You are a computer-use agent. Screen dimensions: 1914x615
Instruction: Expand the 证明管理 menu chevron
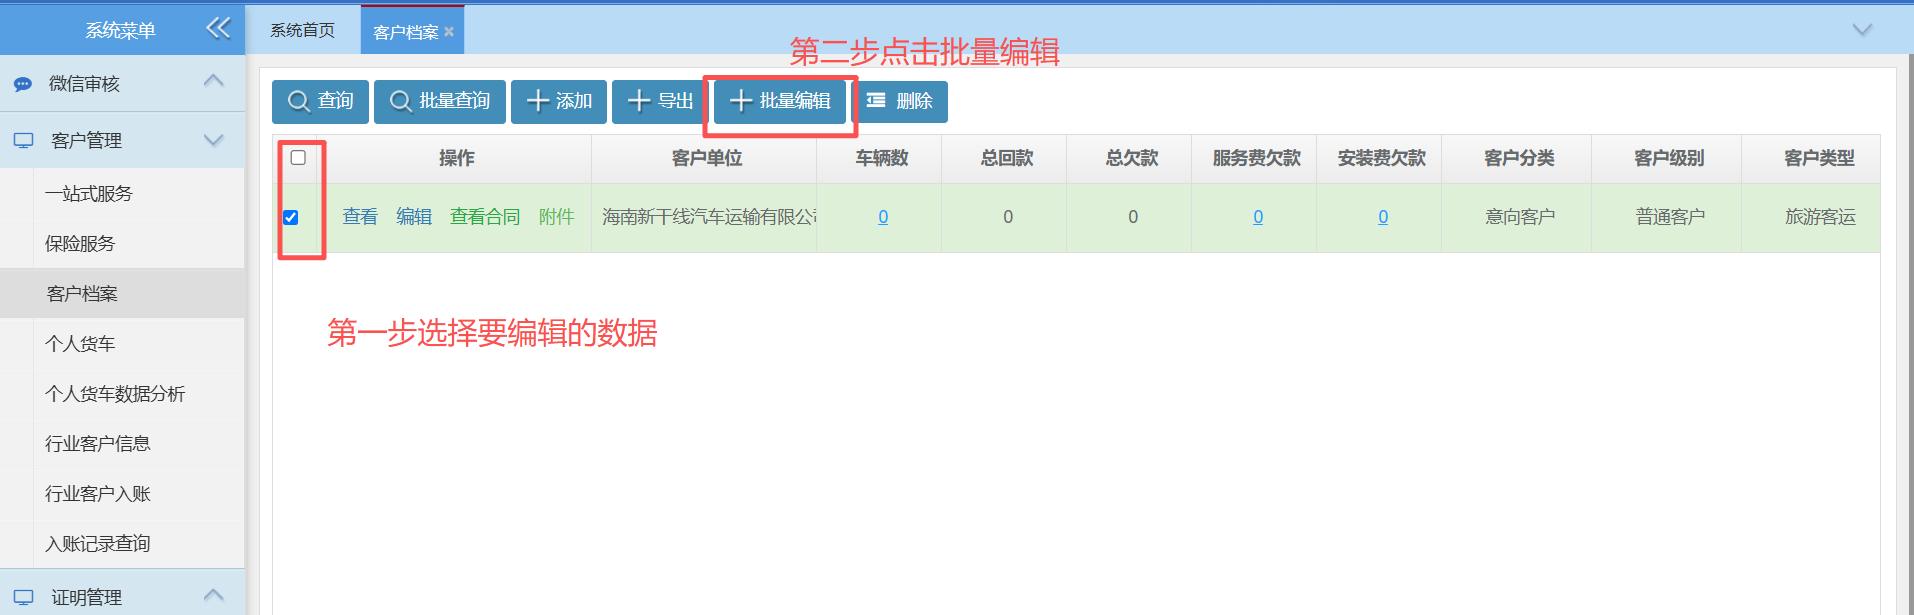pyautogui.click(x=214, y=595)
